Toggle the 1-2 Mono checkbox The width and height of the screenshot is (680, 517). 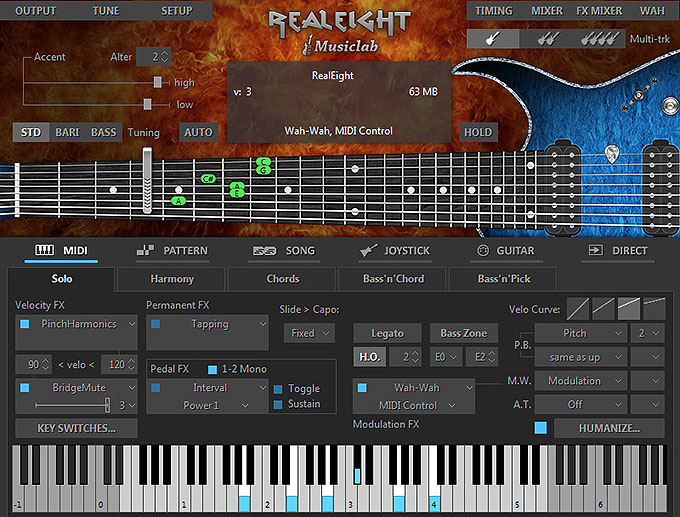213,369
